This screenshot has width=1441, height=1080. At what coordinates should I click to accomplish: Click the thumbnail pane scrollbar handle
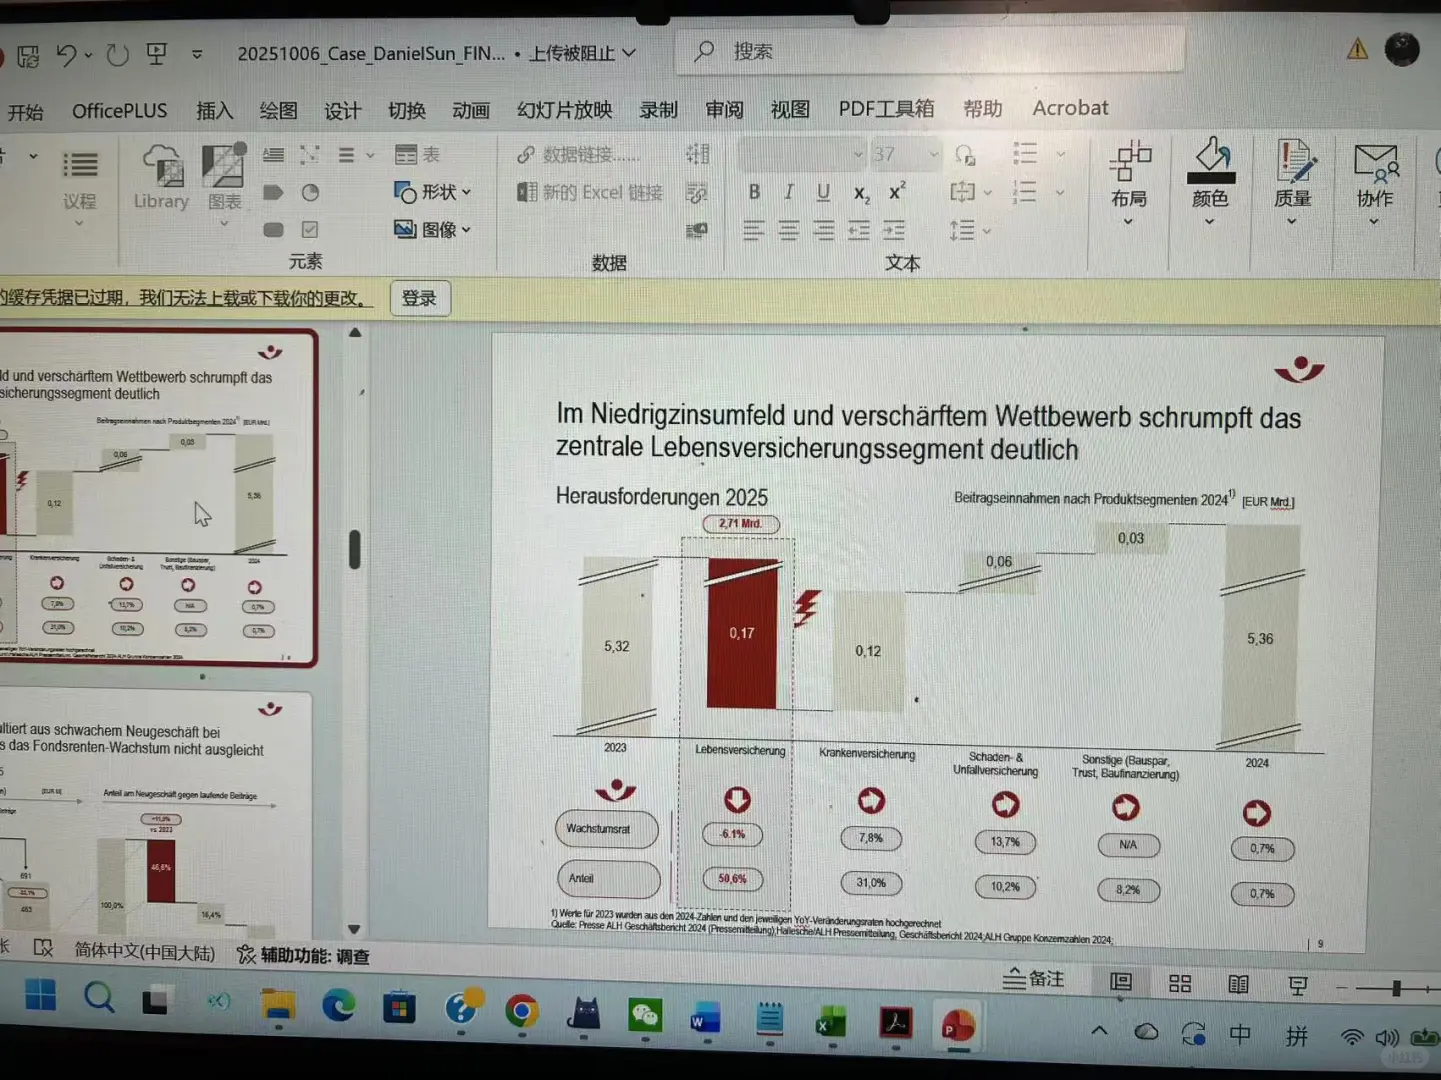pos(354,549)
